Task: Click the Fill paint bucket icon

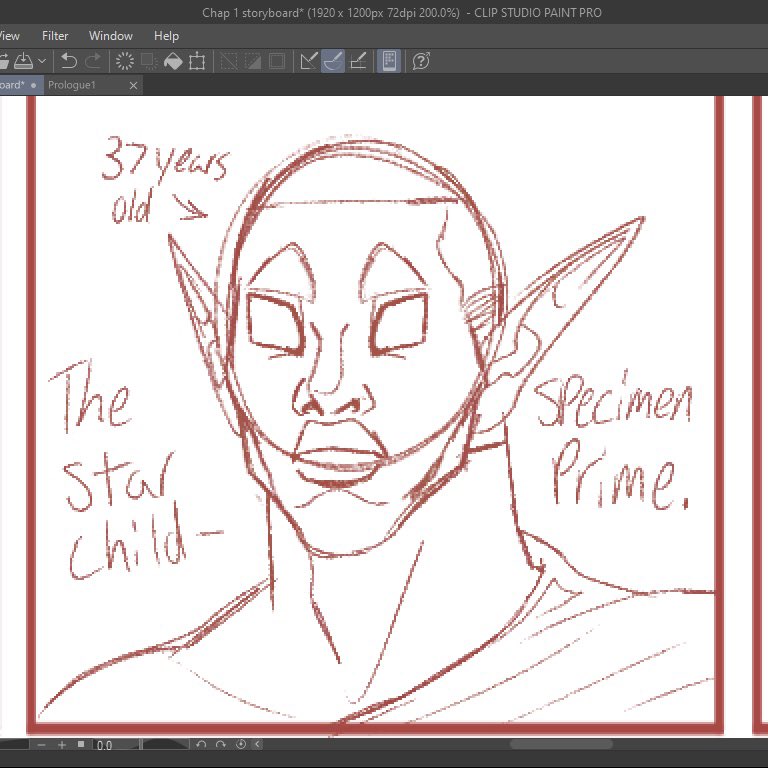Action: pyautogui.click(x=173, y=61)
